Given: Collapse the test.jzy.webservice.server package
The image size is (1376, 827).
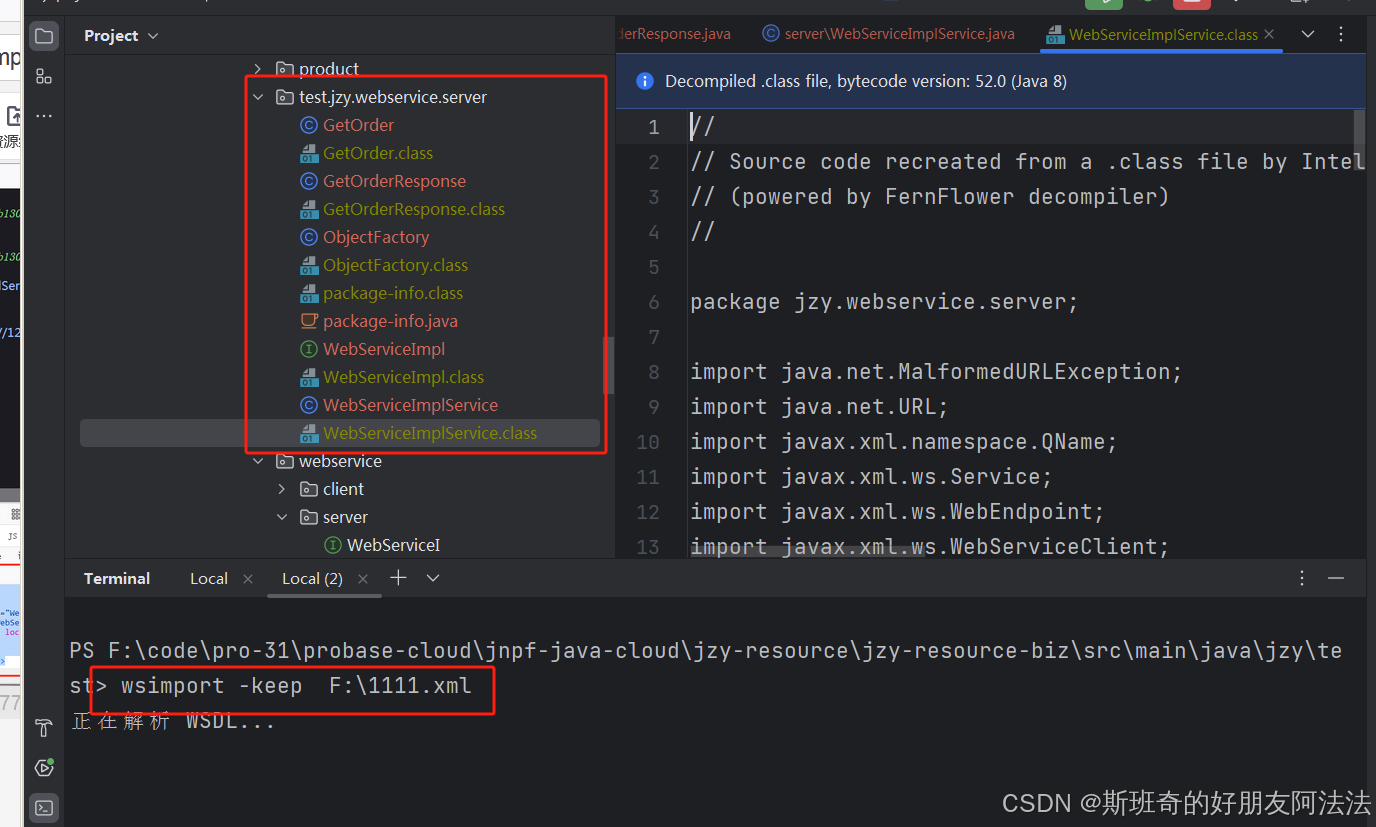Looking at the screenshot, I should pyautogui.click(x=258, y=96).
